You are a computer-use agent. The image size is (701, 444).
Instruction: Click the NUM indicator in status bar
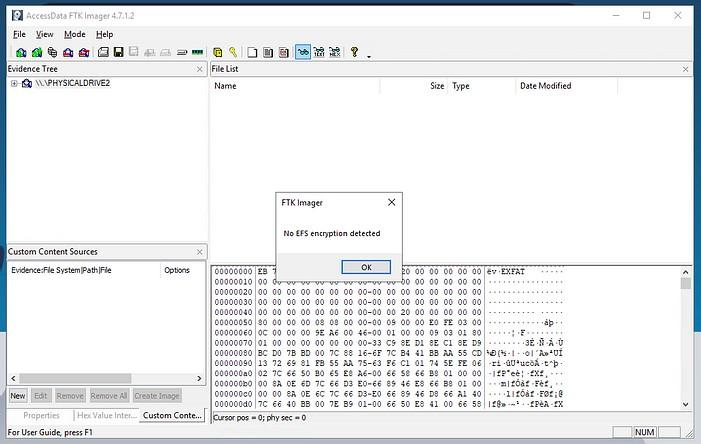pos(645,432)
